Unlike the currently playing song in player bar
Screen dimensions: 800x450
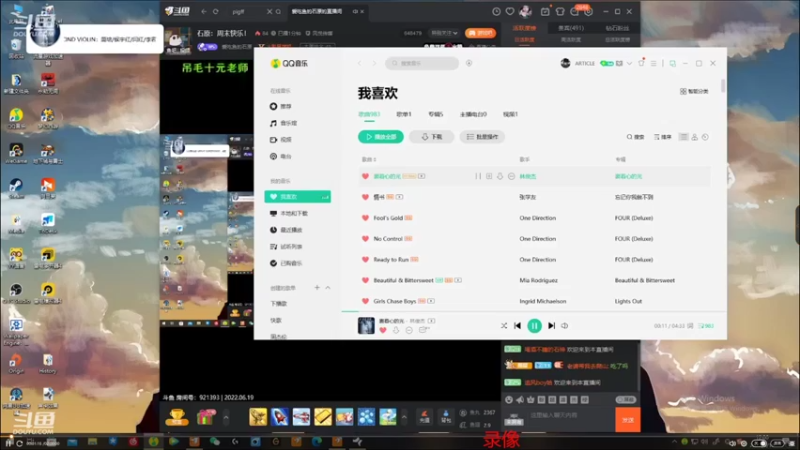[383, 331]
